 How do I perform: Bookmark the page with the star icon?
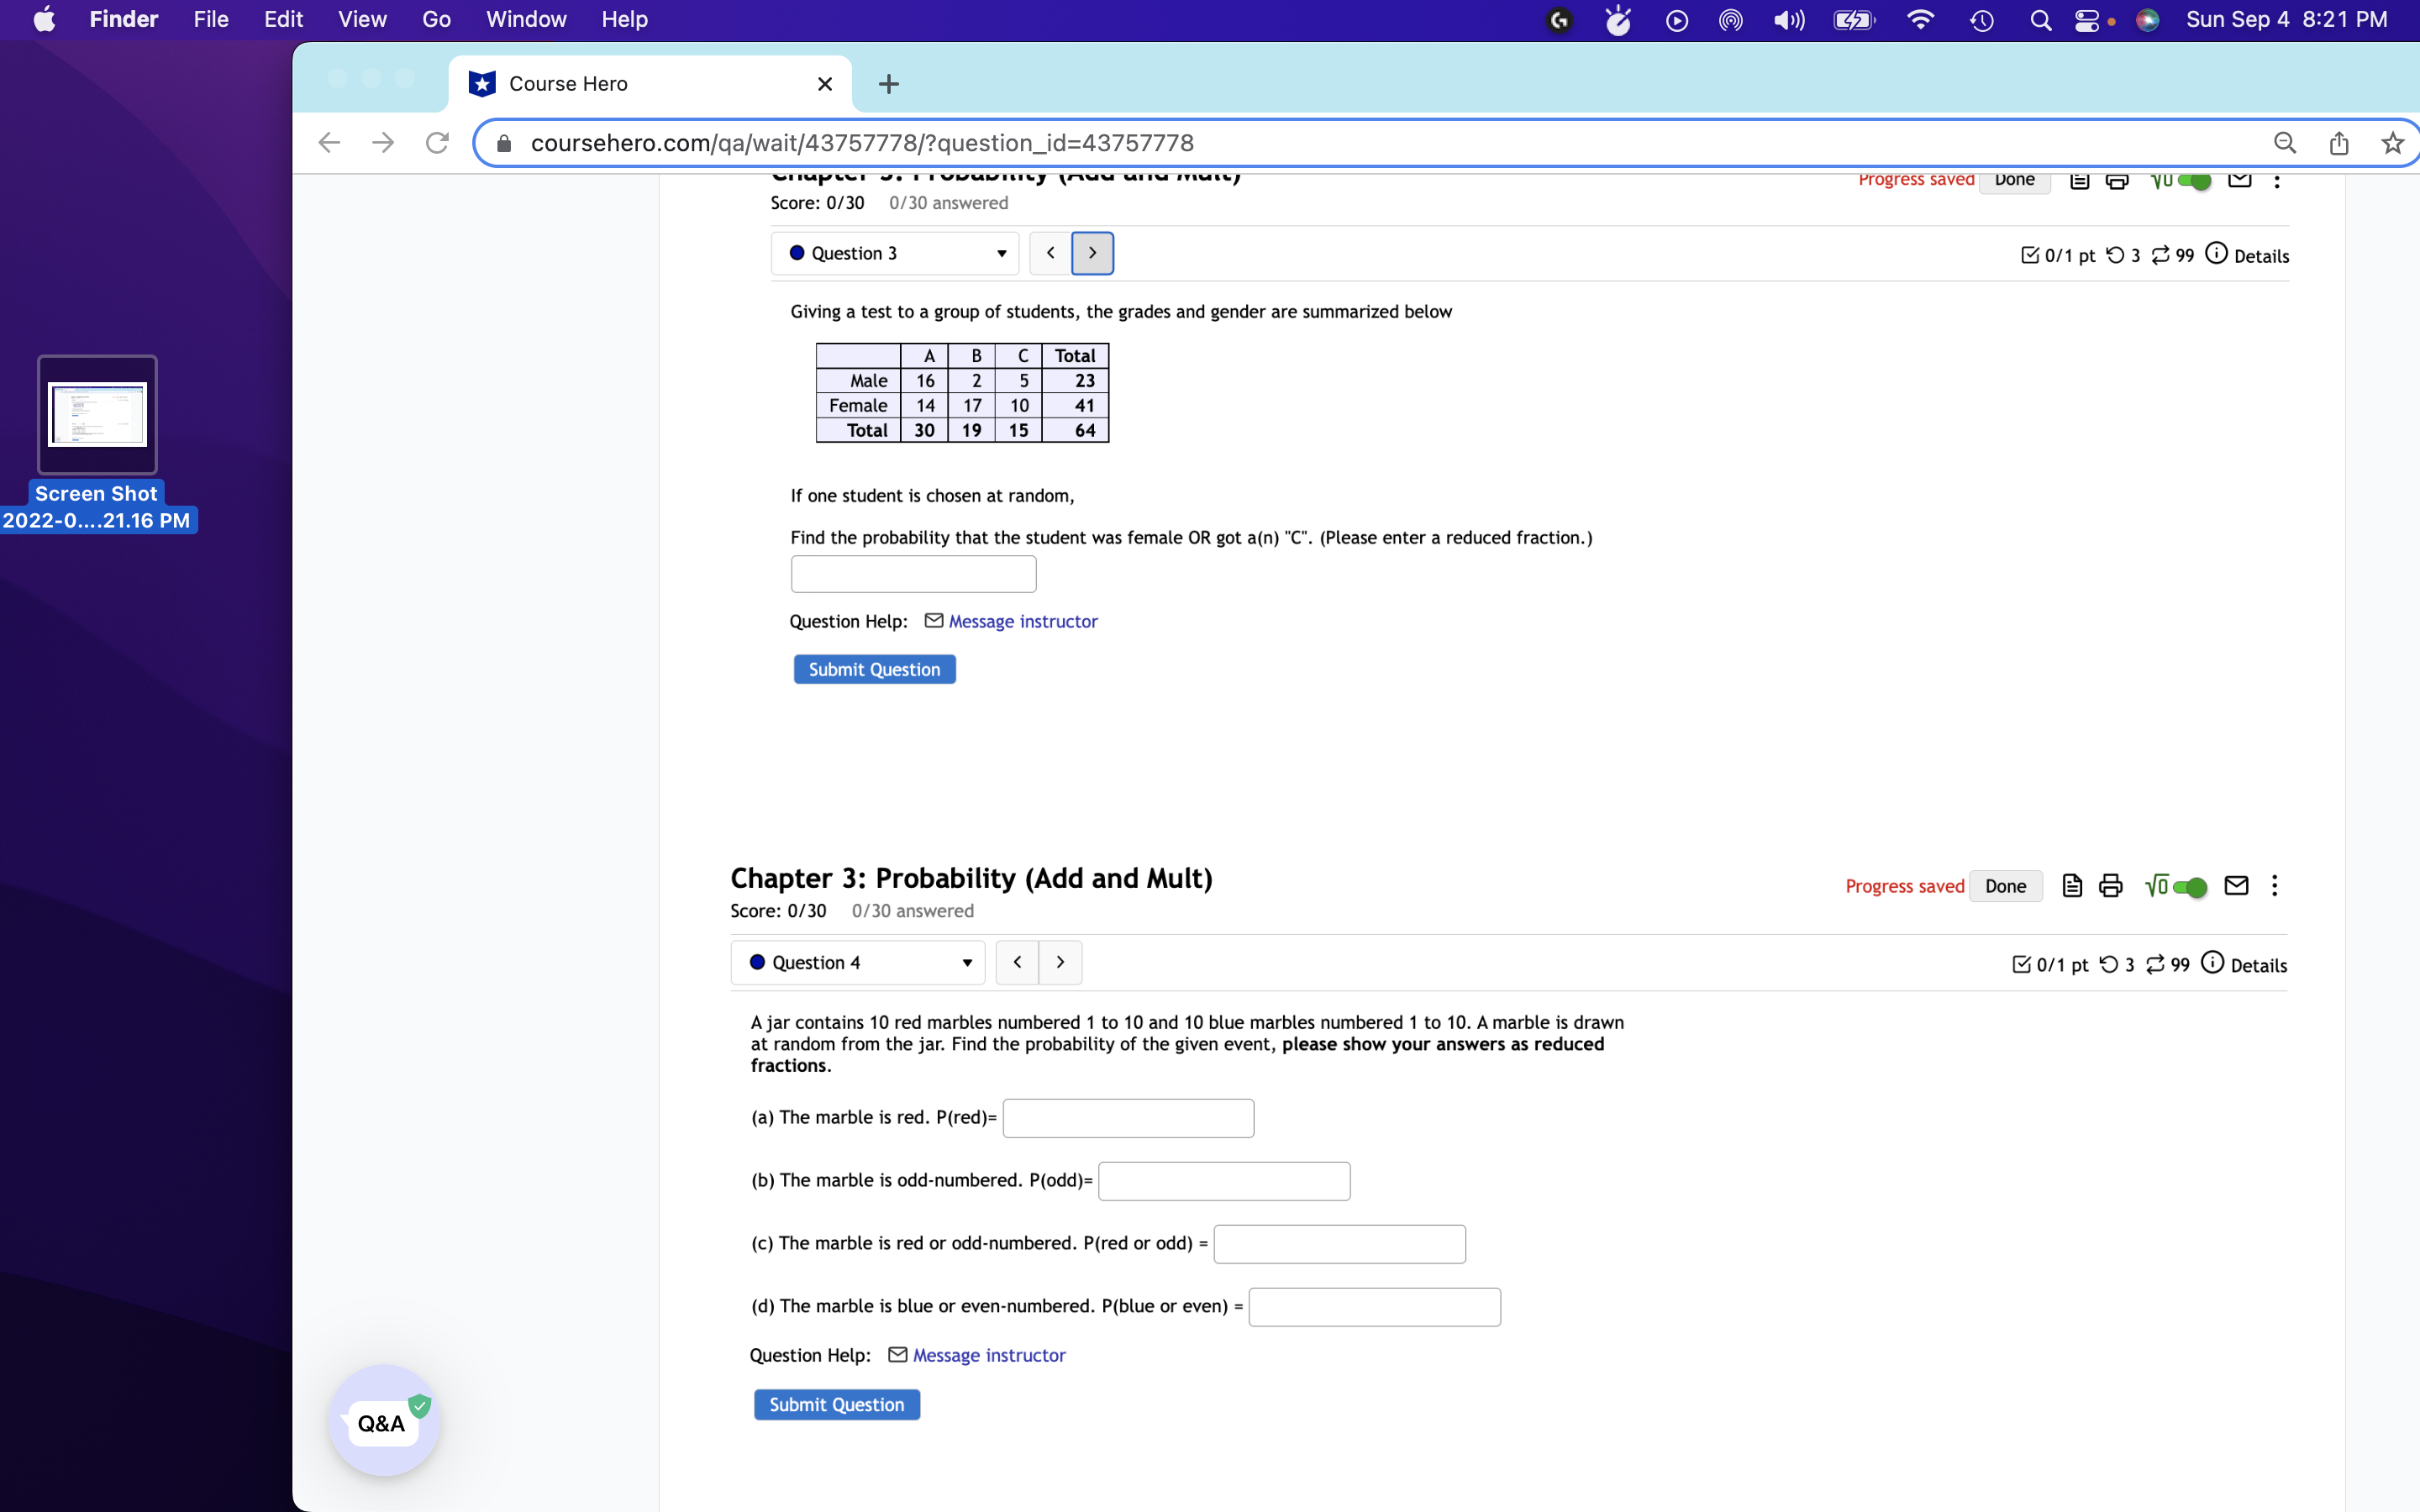point(2391,143)
